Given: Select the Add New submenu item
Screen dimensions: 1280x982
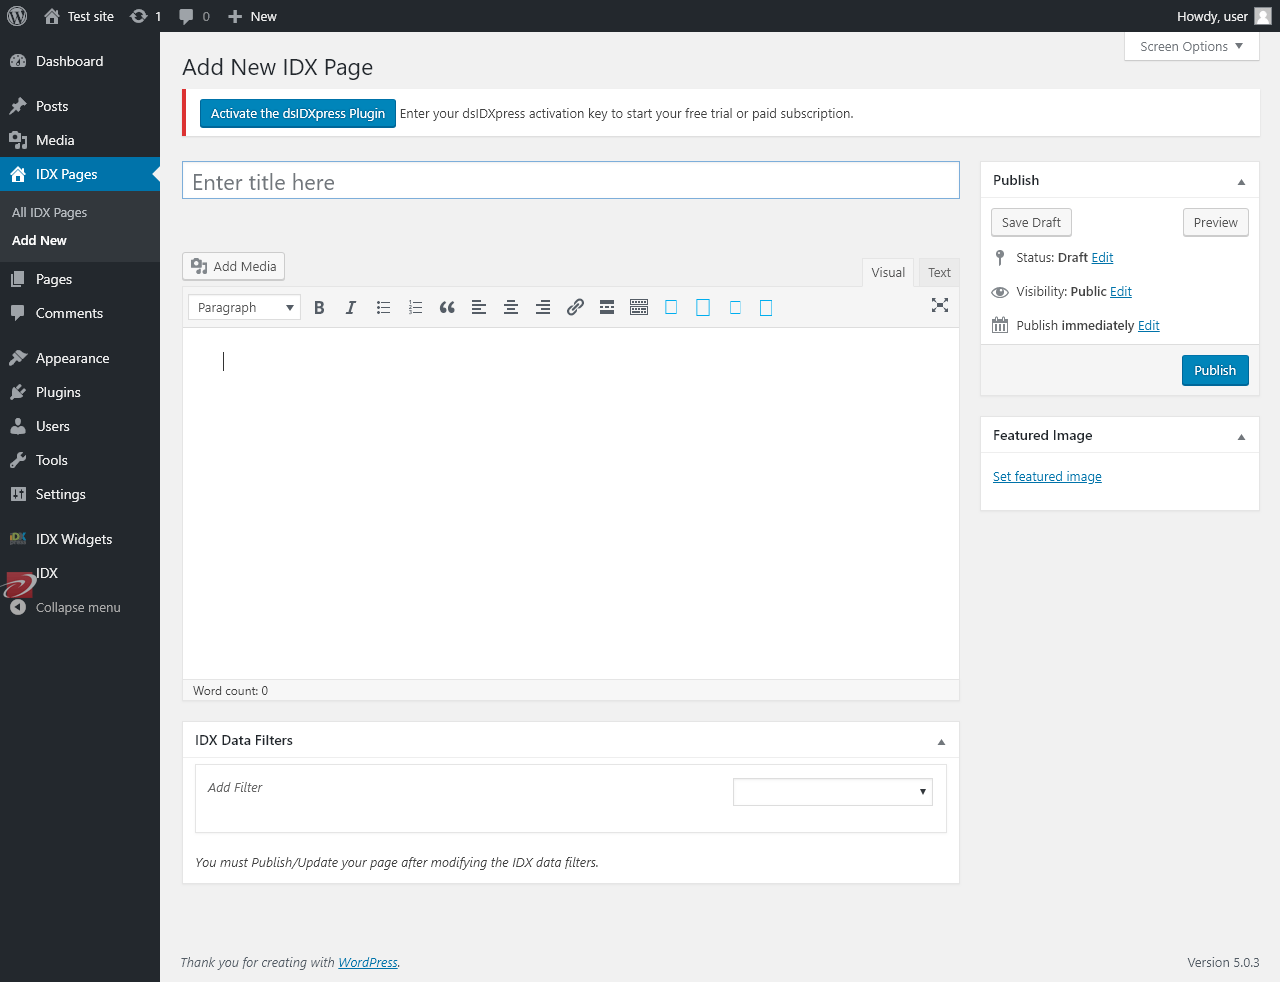Looking at the screenshot, I should click(x=39, y=240).
